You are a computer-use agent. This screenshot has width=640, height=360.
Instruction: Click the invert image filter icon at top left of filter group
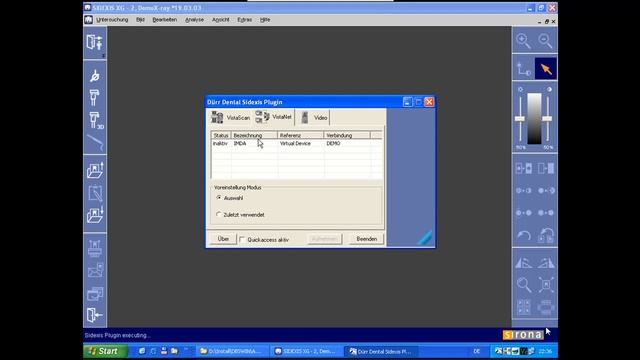tap(524, 168)
